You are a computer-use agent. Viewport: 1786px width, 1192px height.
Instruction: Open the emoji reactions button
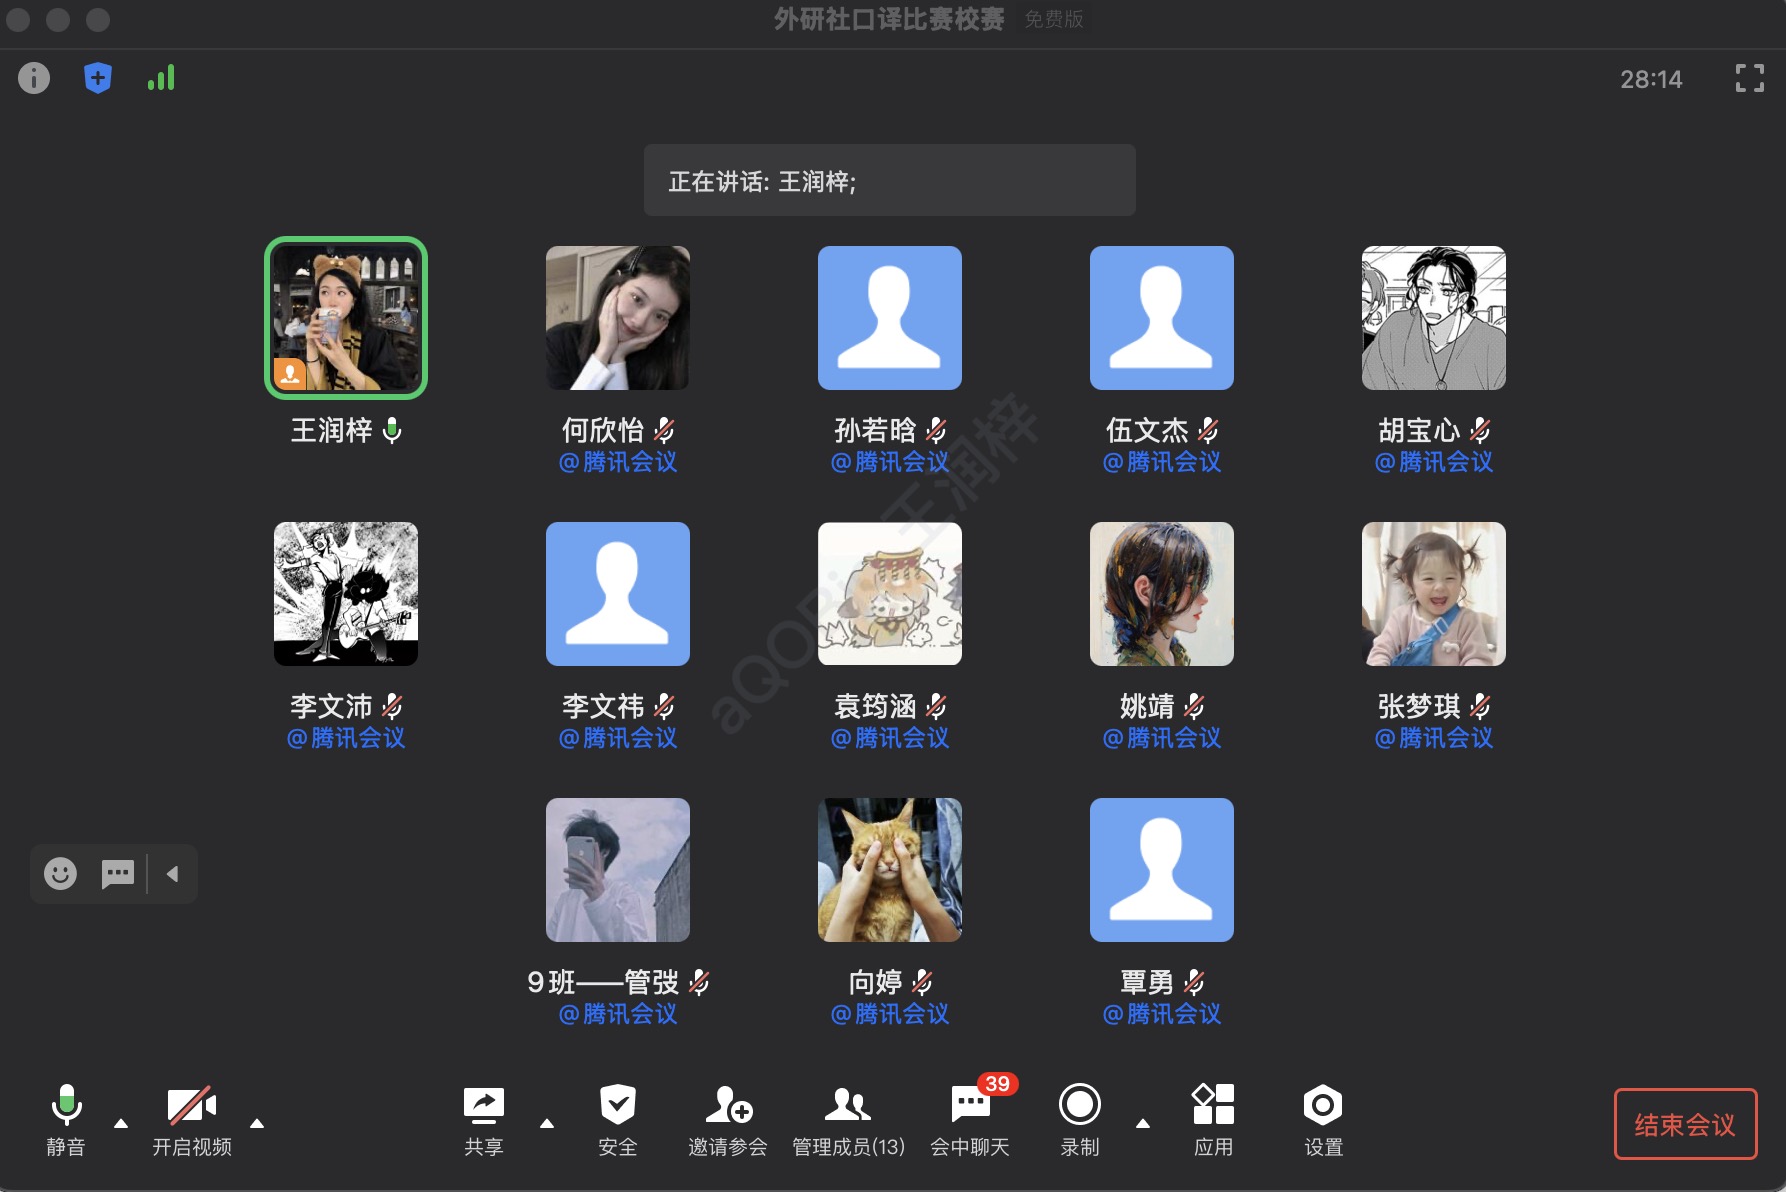(60, 874)
